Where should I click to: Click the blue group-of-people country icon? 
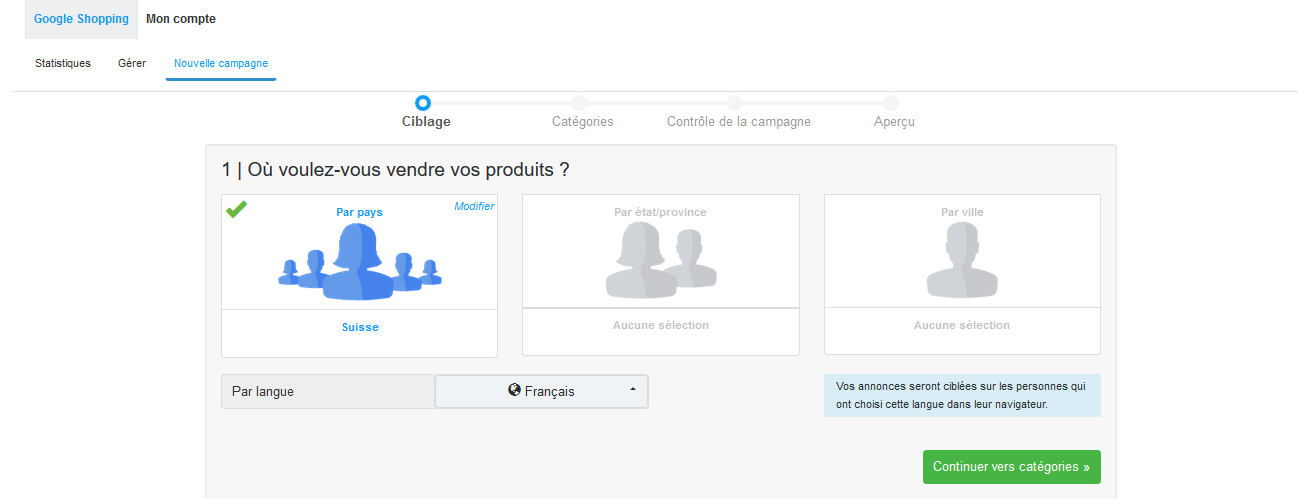click(359, 262)
